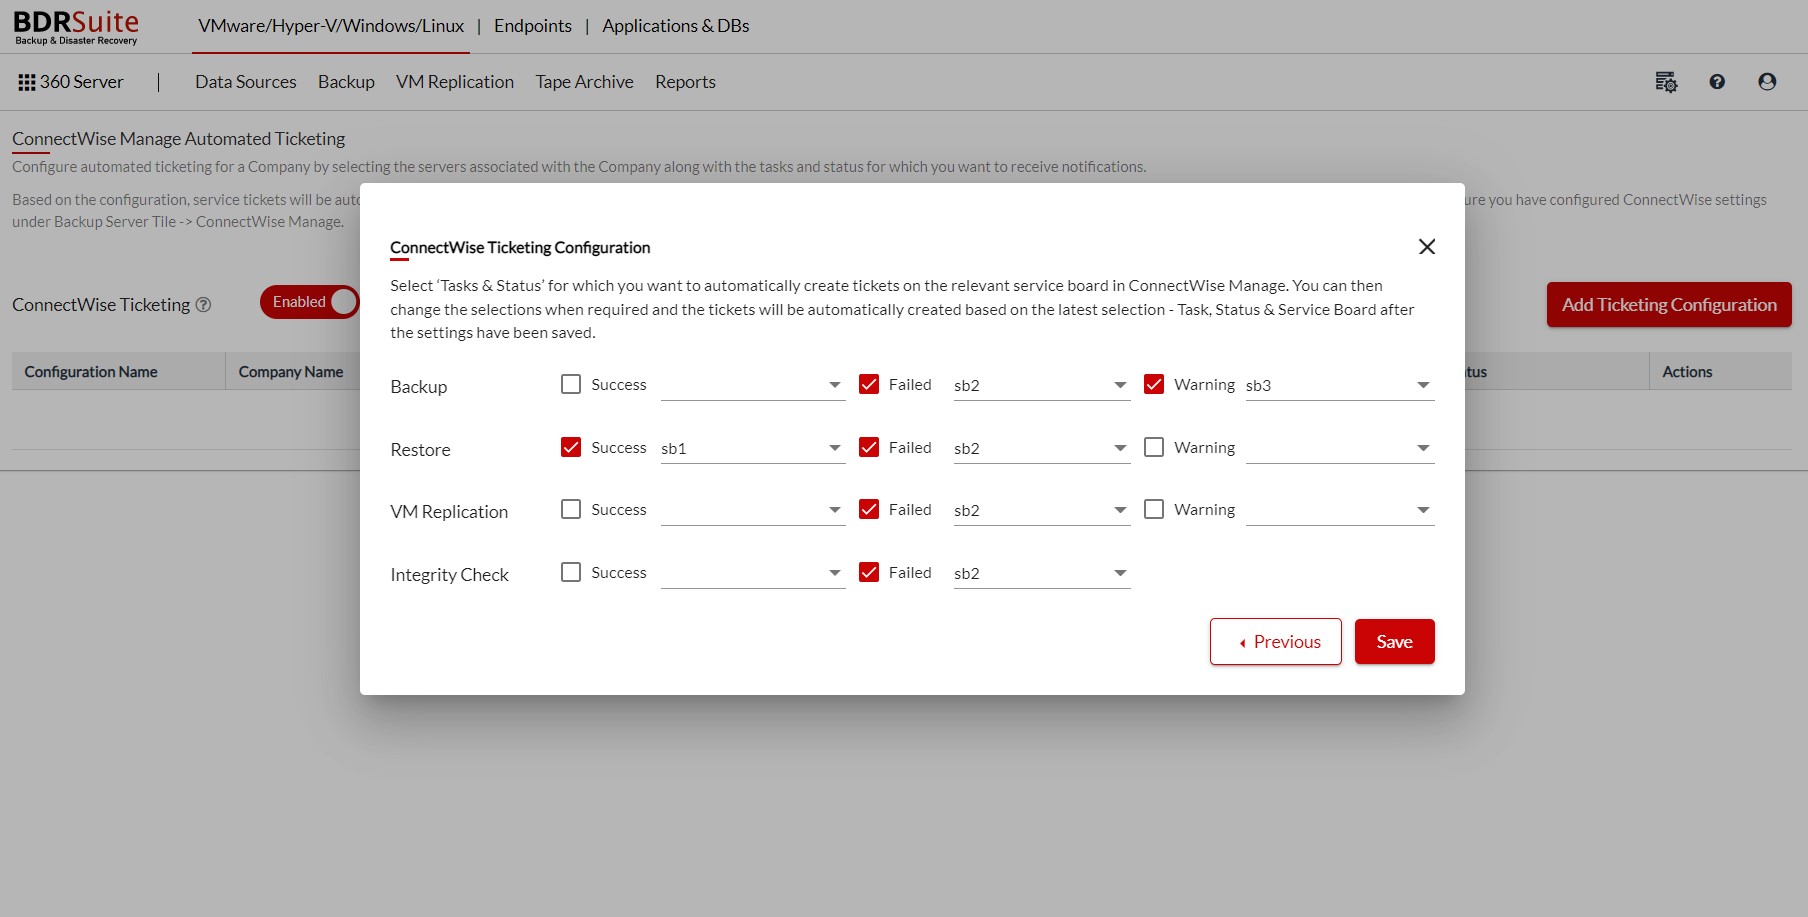This screenshot has width=1808, height=917.
Task: Open Backup Success service board dropdown
Action: click(x=753, y=385)
